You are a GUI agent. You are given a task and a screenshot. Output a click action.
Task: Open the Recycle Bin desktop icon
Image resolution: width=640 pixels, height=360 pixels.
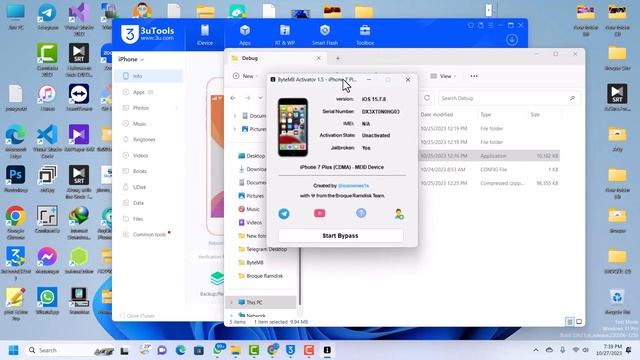tap(617, 301)
